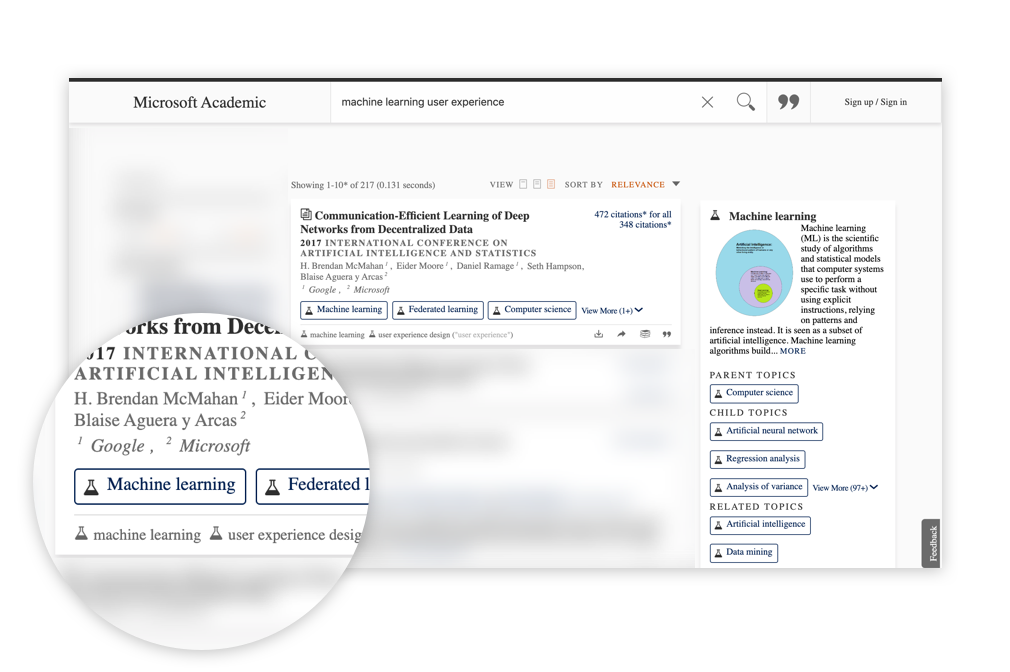Click the flask icon in the Artificial intelligence tag
This screenshot has width=1010, height=672.
[718, 526]
